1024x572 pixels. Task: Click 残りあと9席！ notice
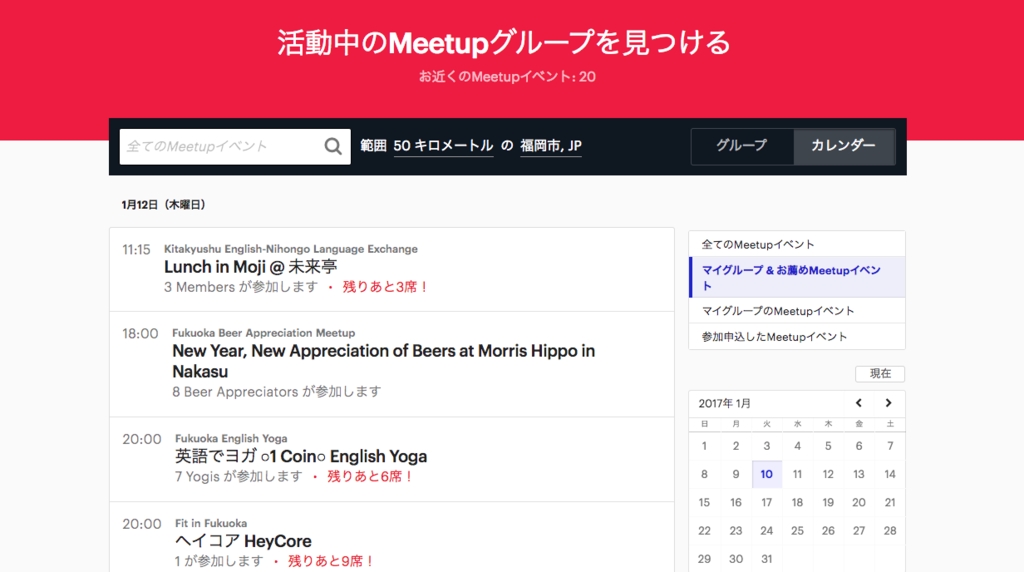pos(331,562)
